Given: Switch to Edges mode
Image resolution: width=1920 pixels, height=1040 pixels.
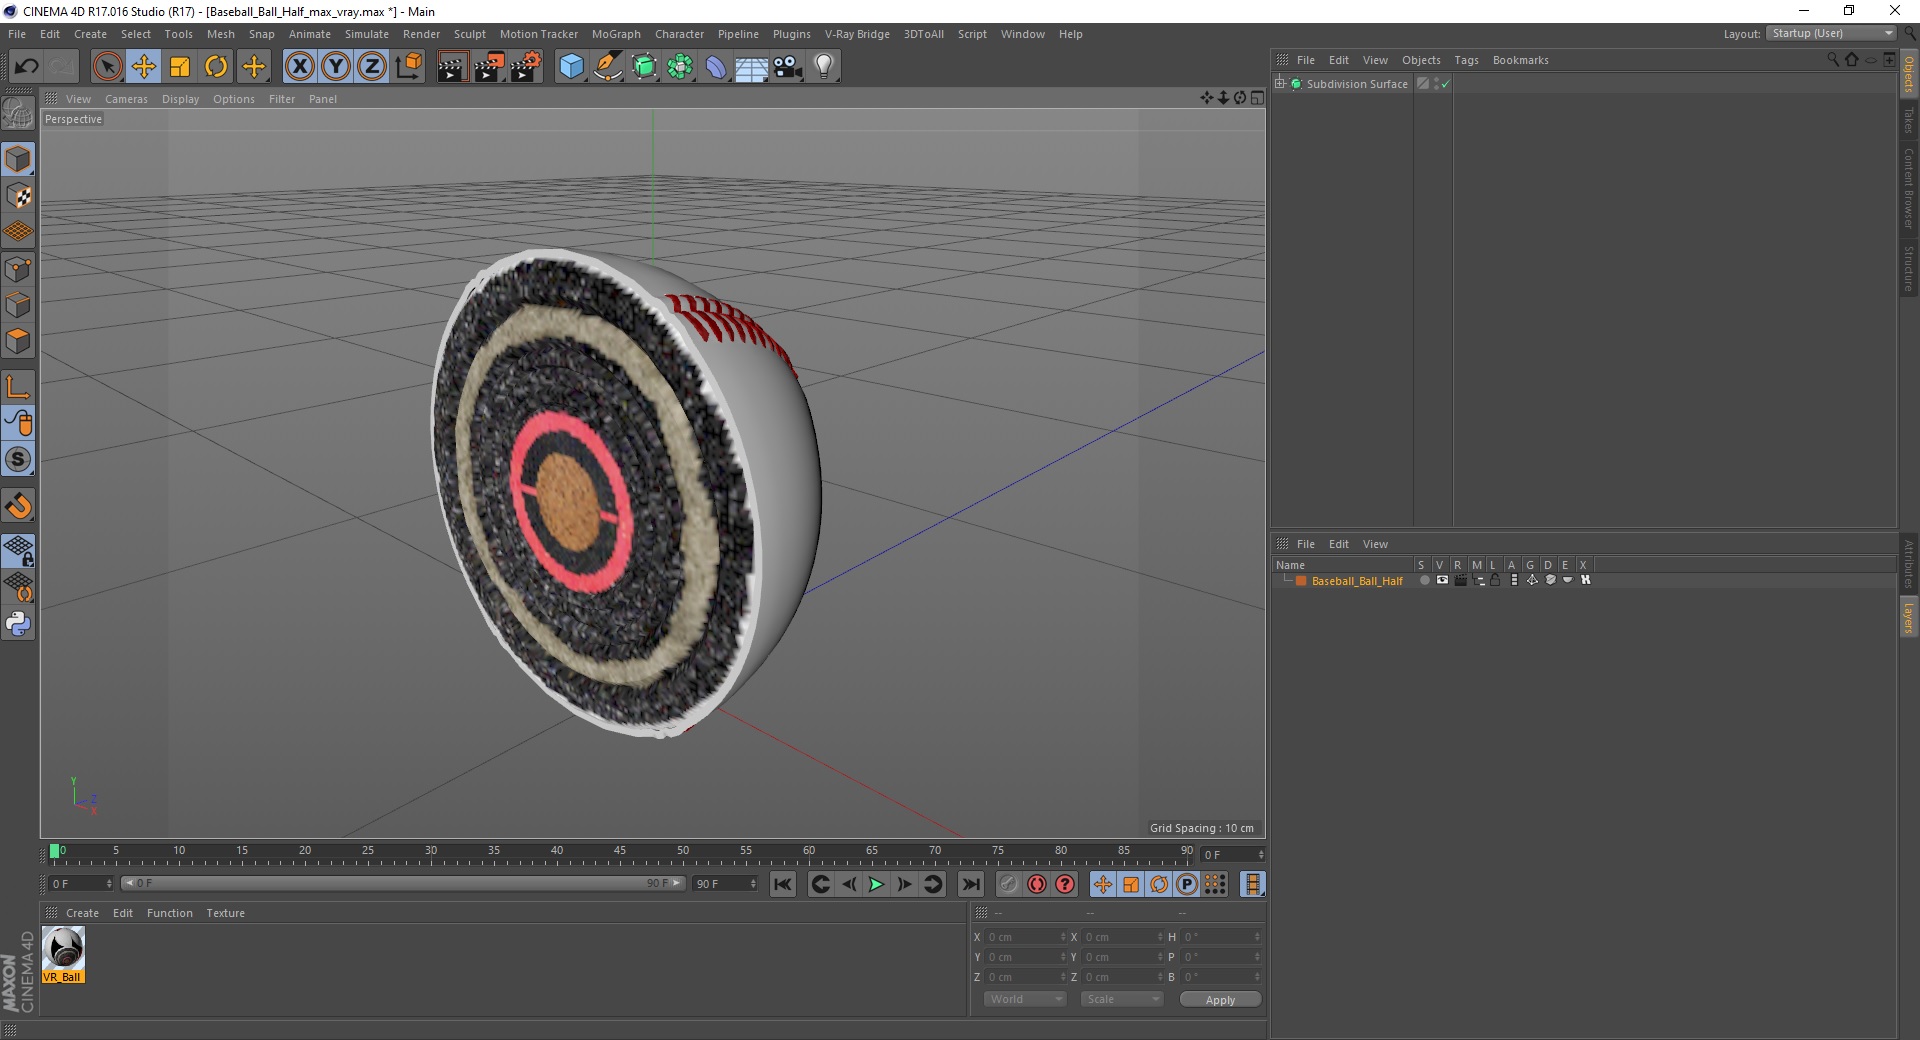Looking at the screenshot, I should pos(18,305).
